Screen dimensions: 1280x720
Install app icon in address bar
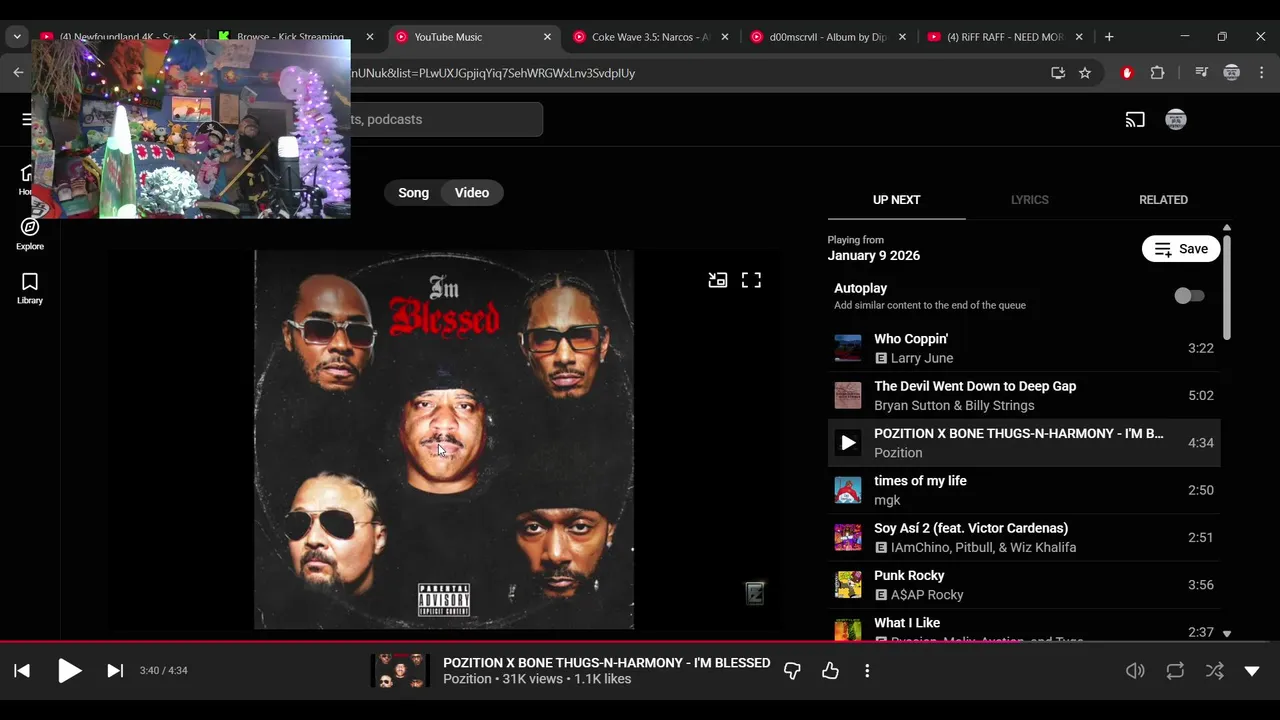(x=1058, y=73)
